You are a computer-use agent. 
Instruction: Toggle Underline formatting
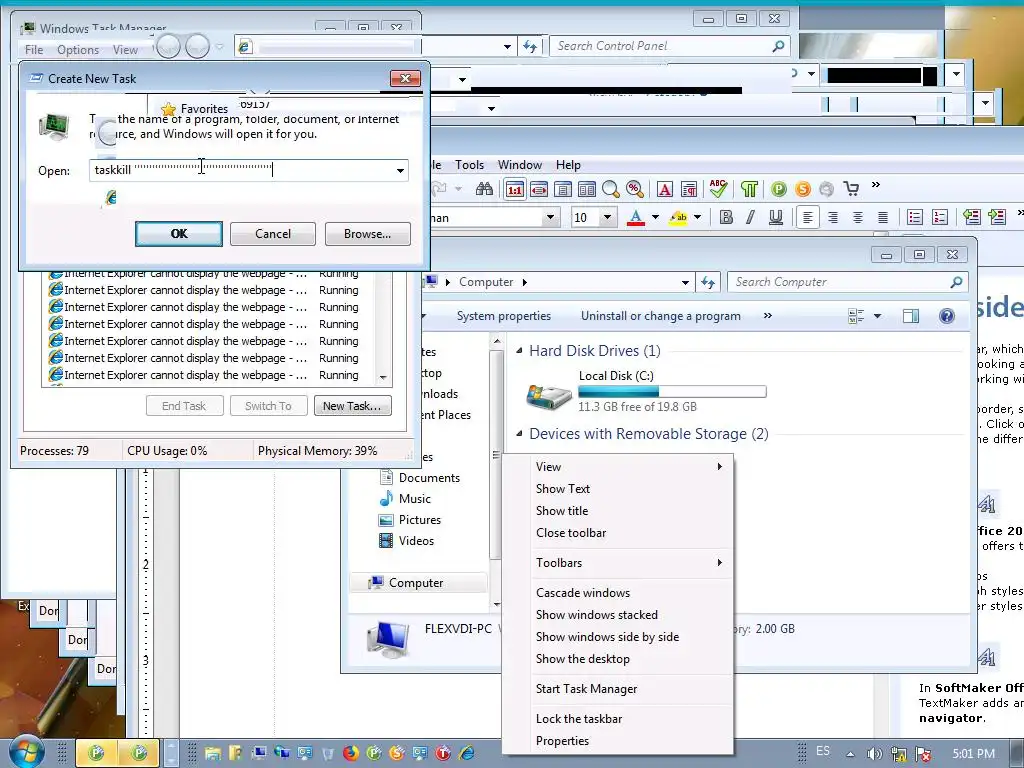click(x=775, y=217)
